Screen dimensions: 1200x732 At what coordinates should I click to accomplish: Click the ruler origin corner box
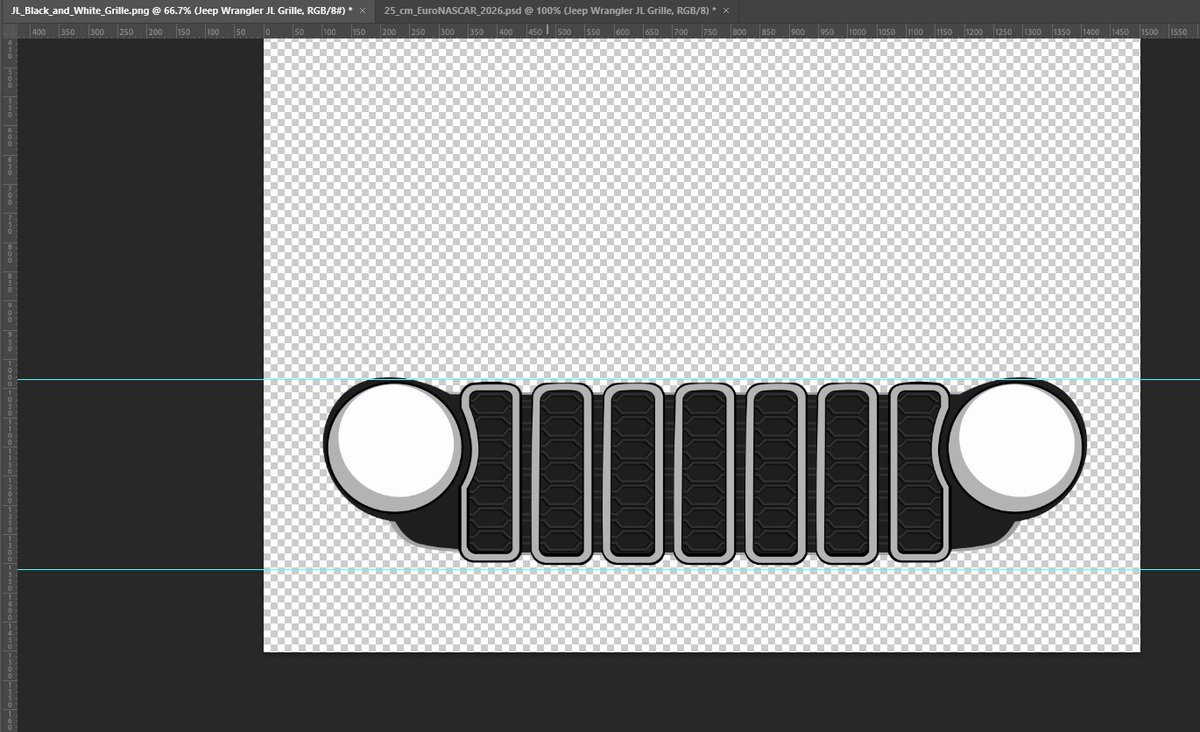point(9,32)
